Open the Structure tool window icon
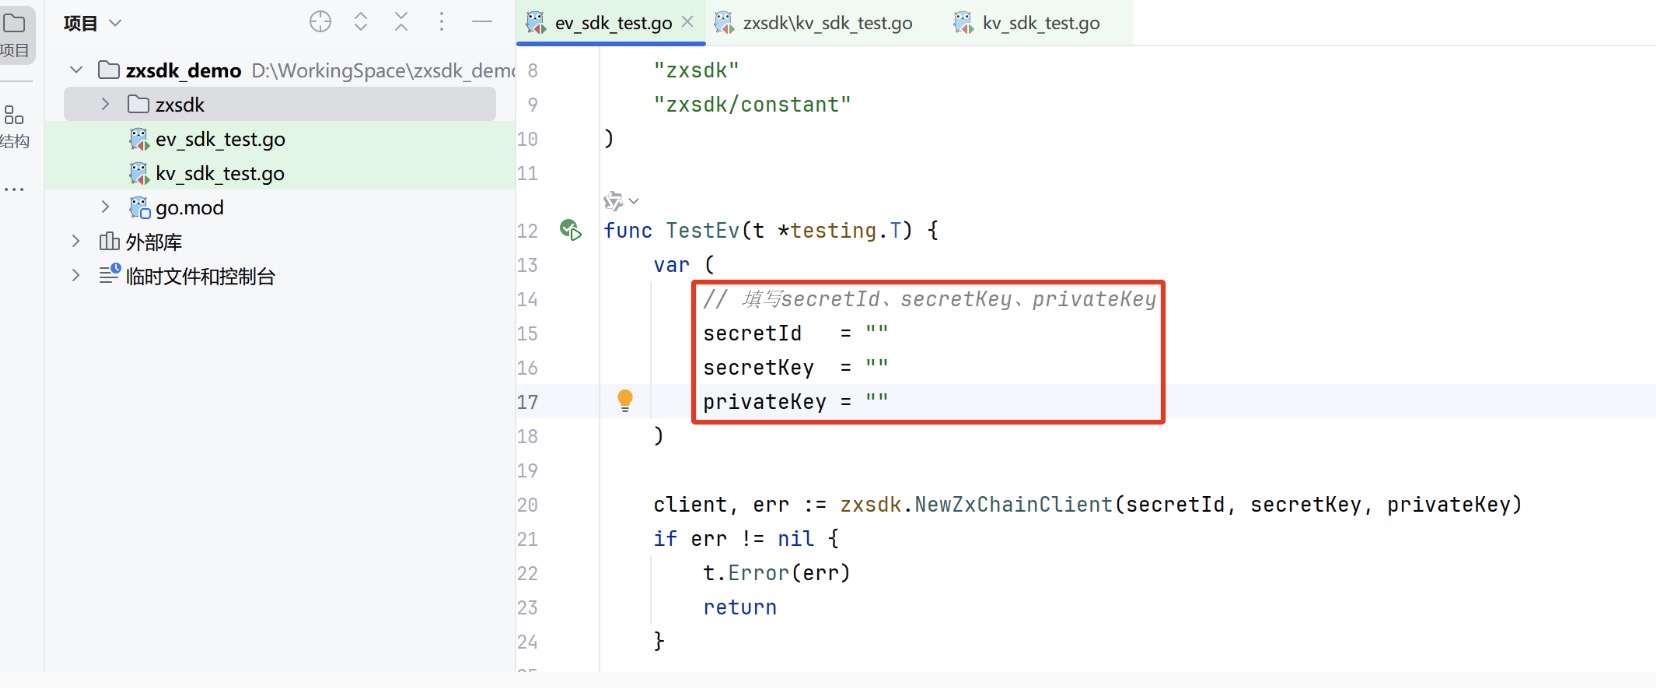 (14, 115)
